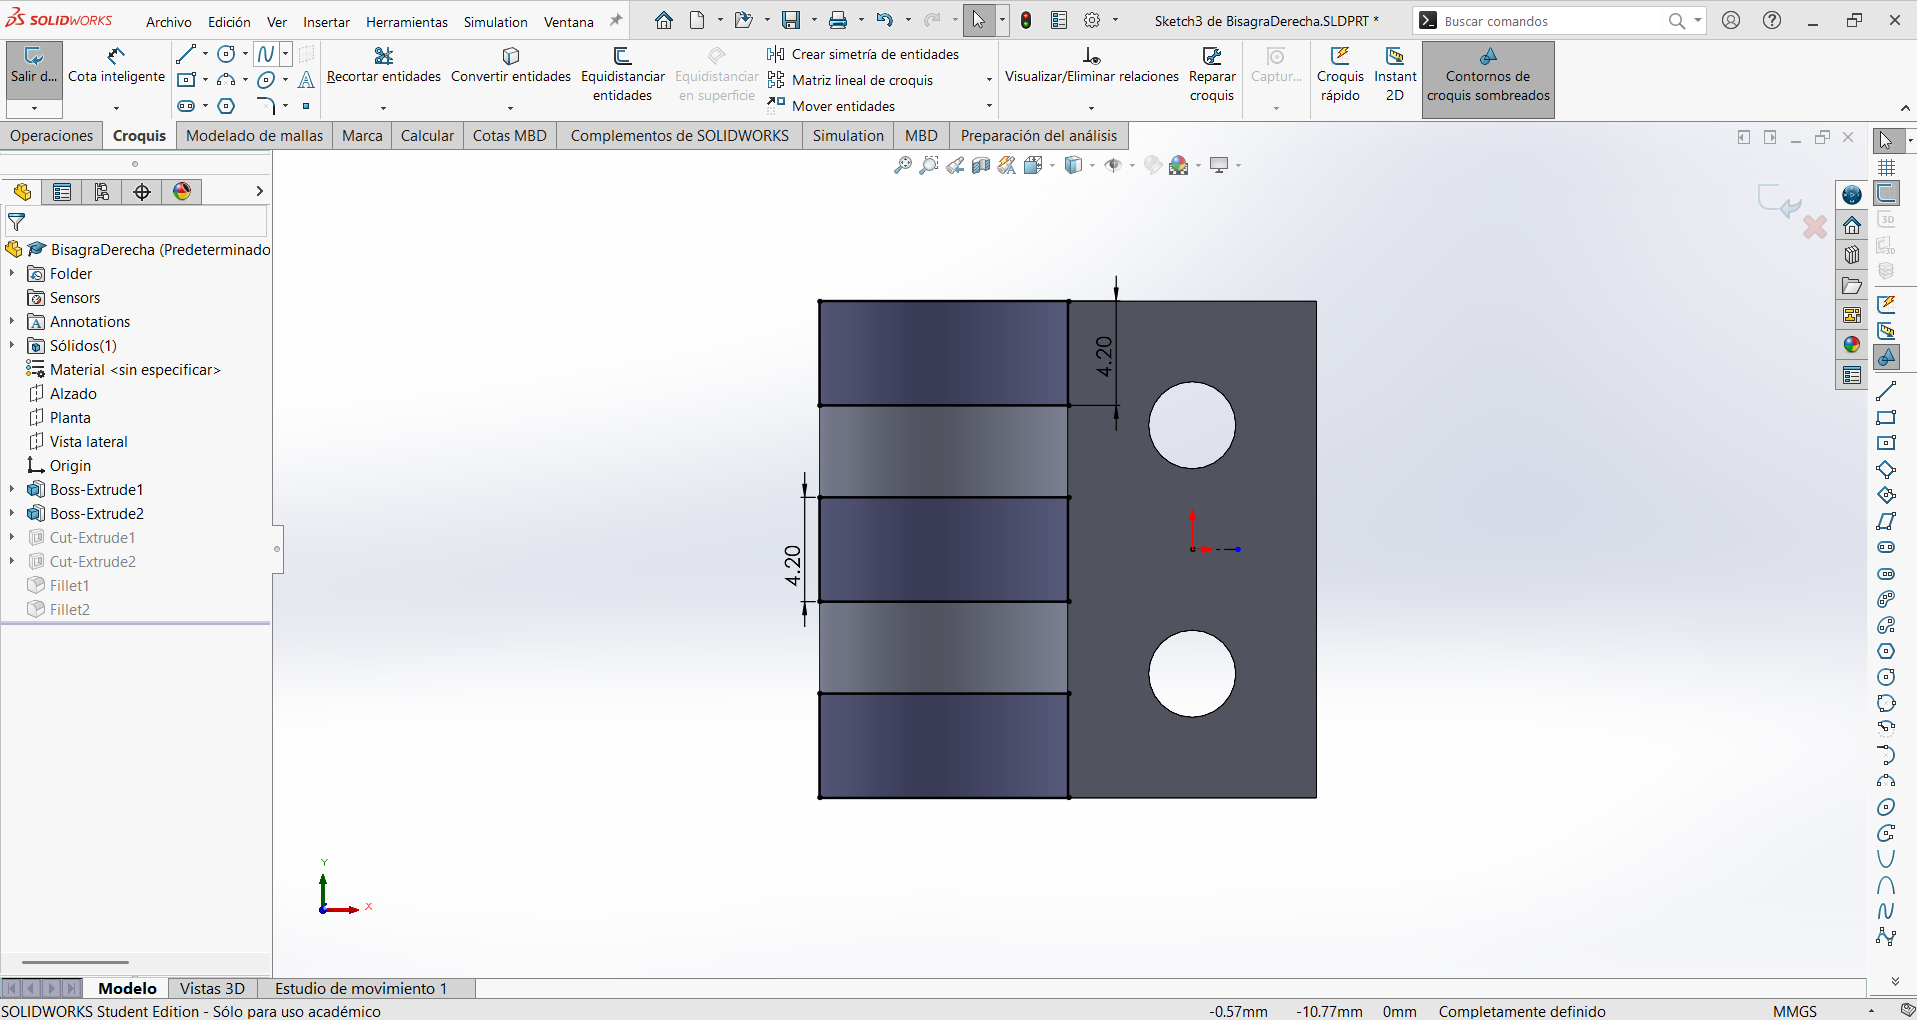Click Zoom to Area magnifier icon
This screenshot has height=1020, width=1917.
click(929, 165)
